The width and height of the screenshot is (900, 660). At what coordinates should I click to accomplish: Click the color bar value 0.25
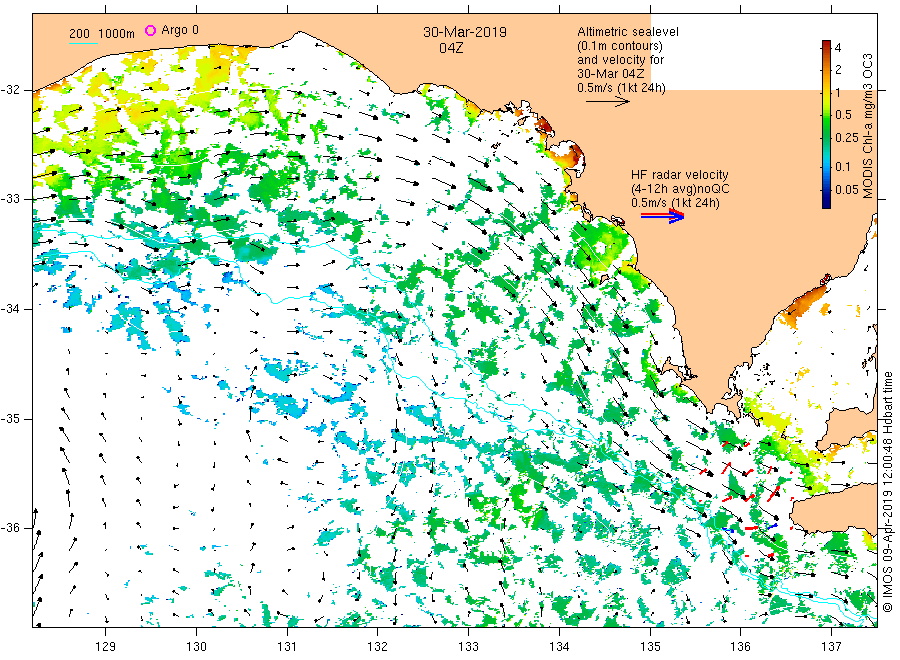pyautogui.click(x=847, y=138)
